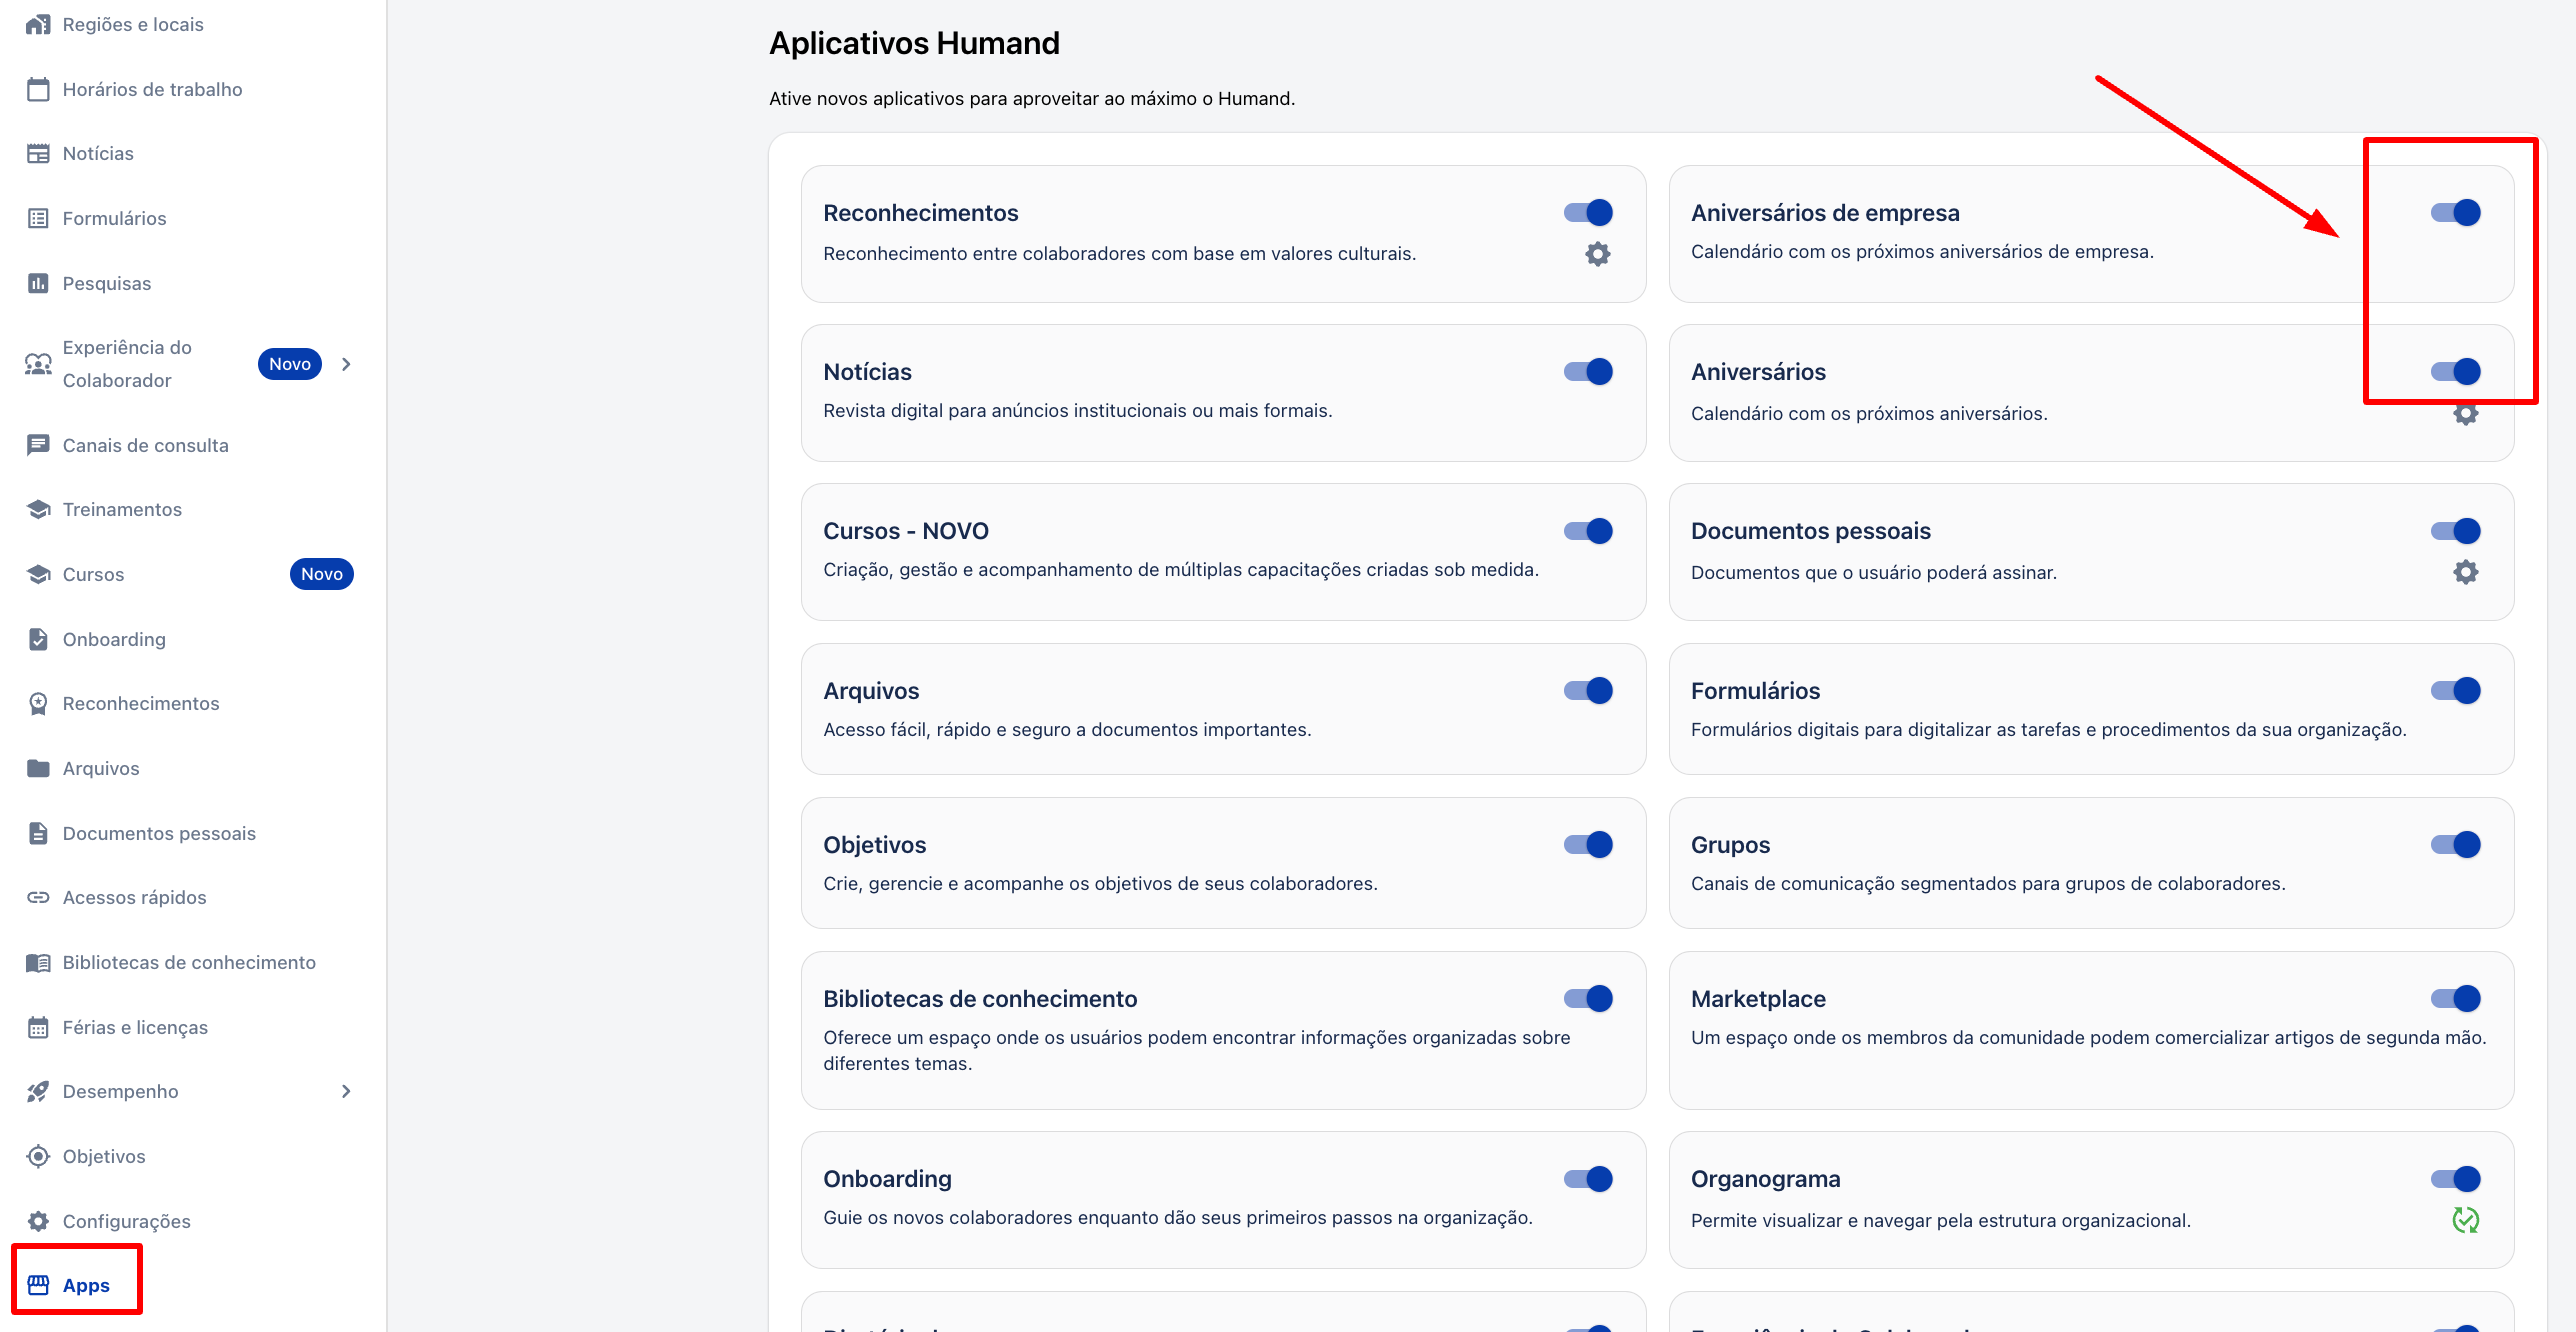Click the Aniversários de empresa card title

tap(1825, 213)
